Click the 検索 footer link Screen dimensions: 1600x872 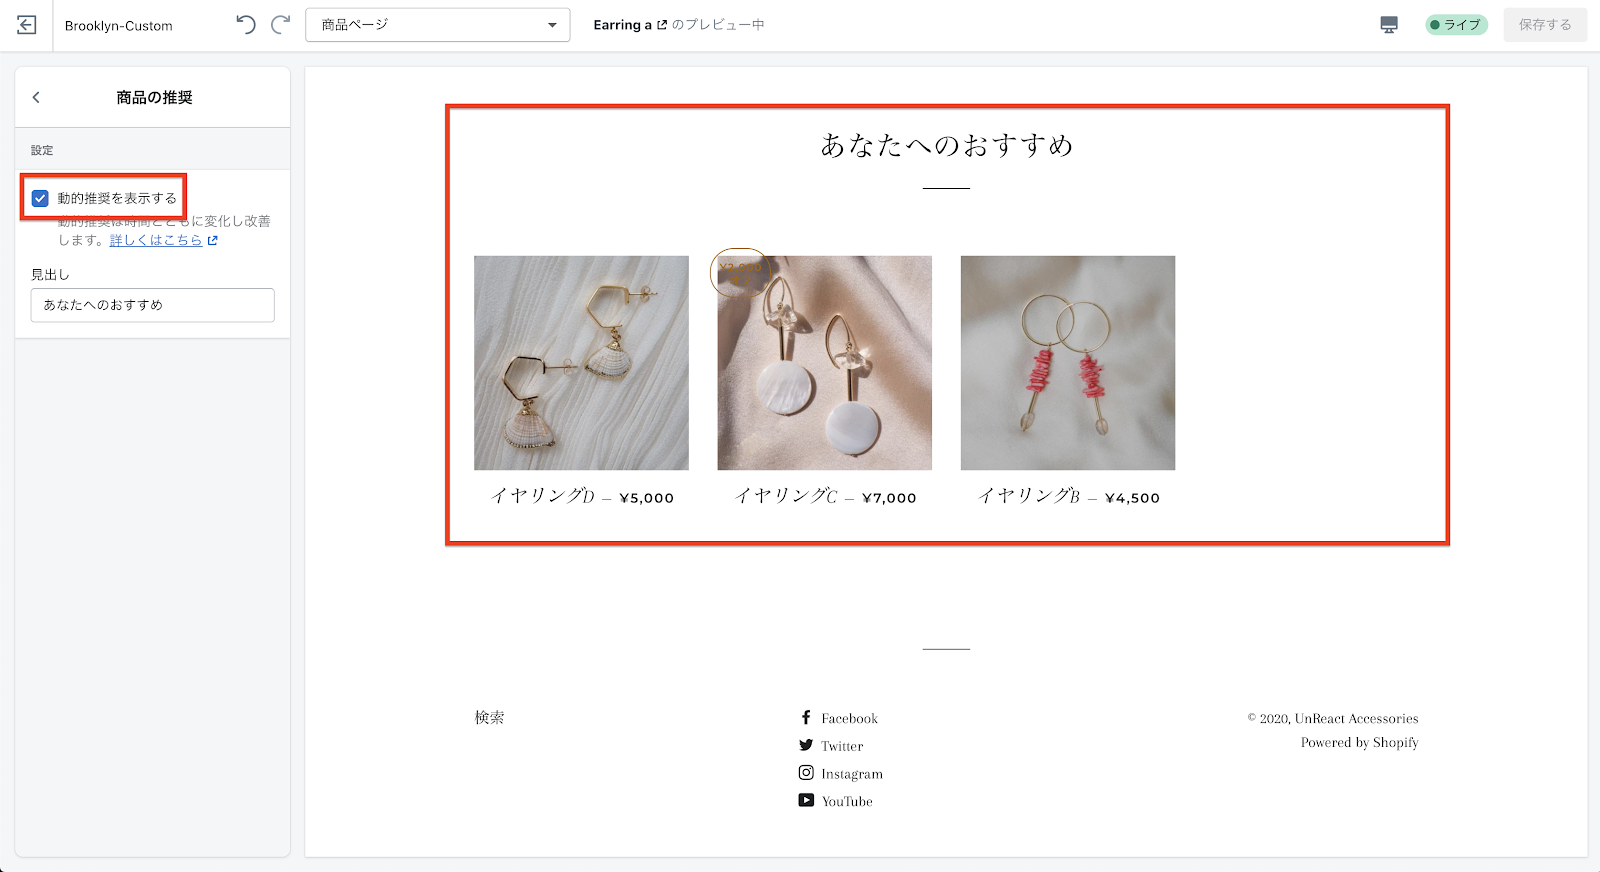coord(489,718)
